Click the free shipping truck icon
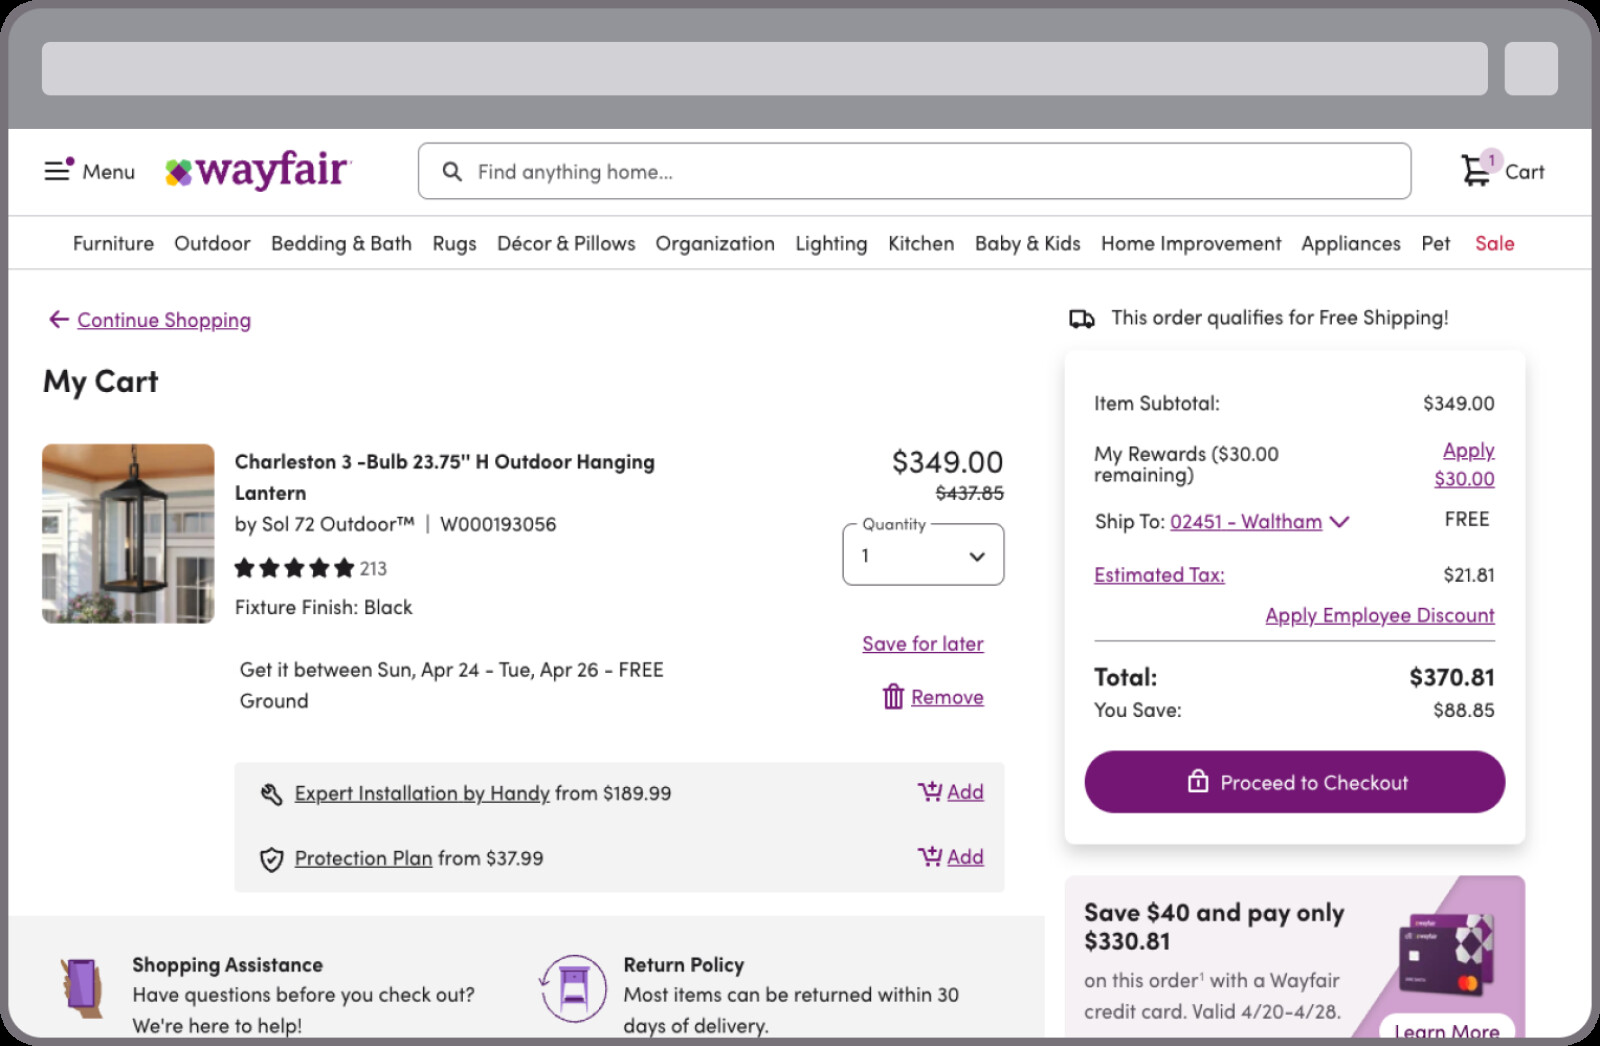This screenshot has height=1046, width=1600. (1080, 318)
